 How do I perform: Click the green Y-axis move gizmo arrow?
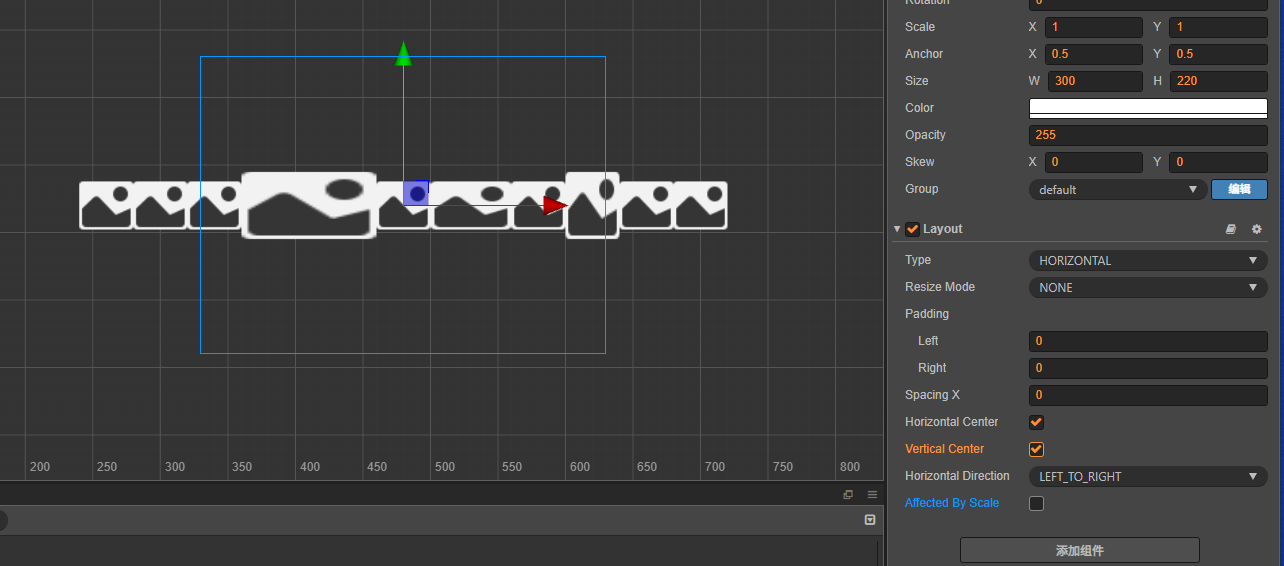[x=403, y=54]
